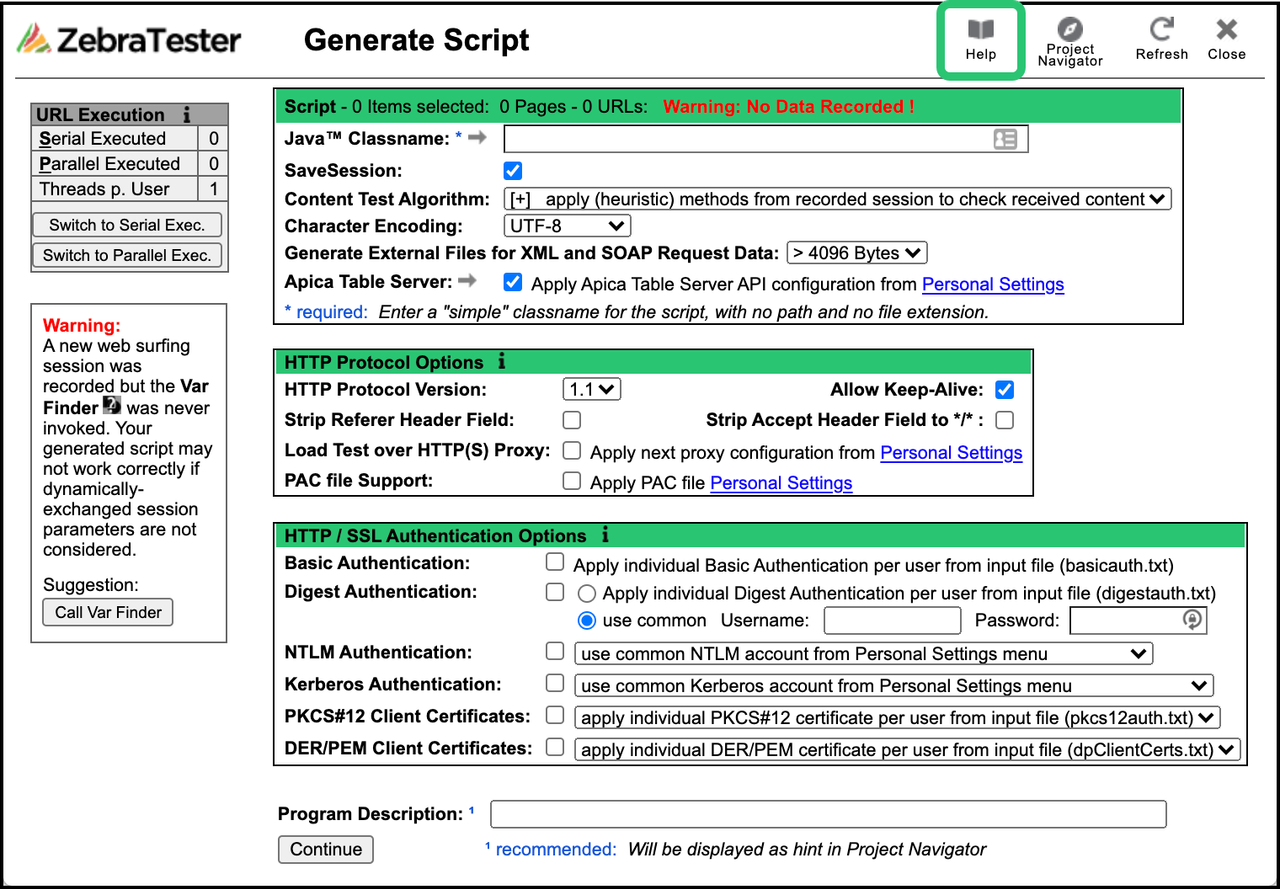Click into the Program Description text field
This screenshot has height=889, width=1280.
(x=828, y=814)
